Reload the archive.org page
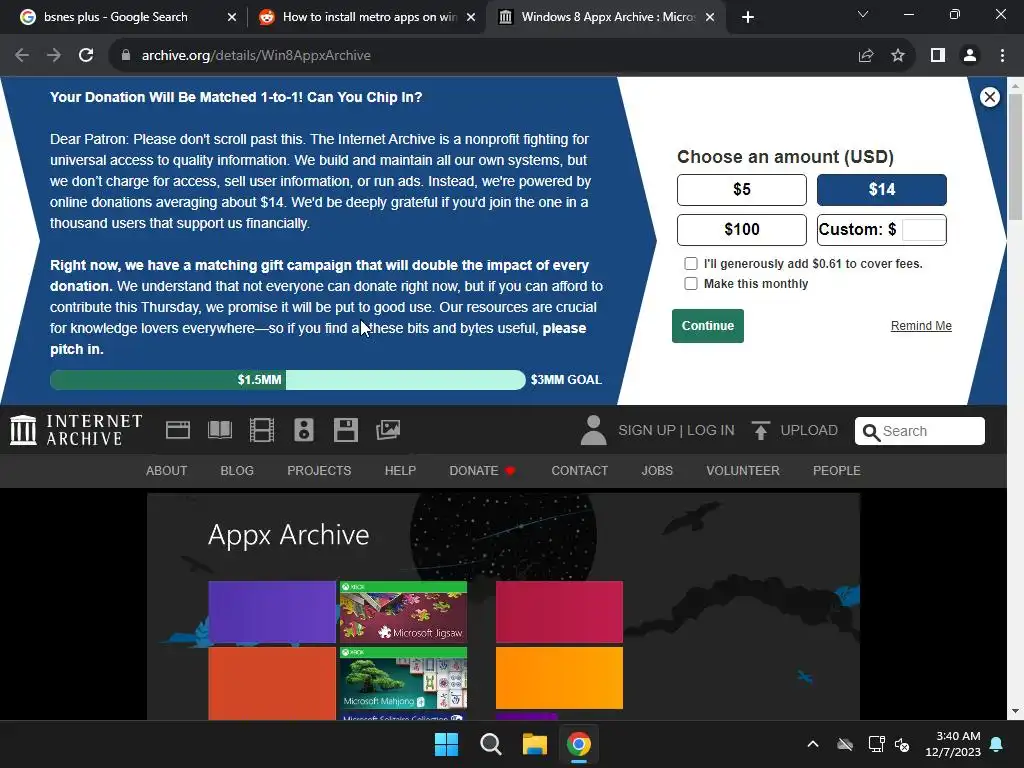The image size is (1024, 768). click(x=86, y=56)
